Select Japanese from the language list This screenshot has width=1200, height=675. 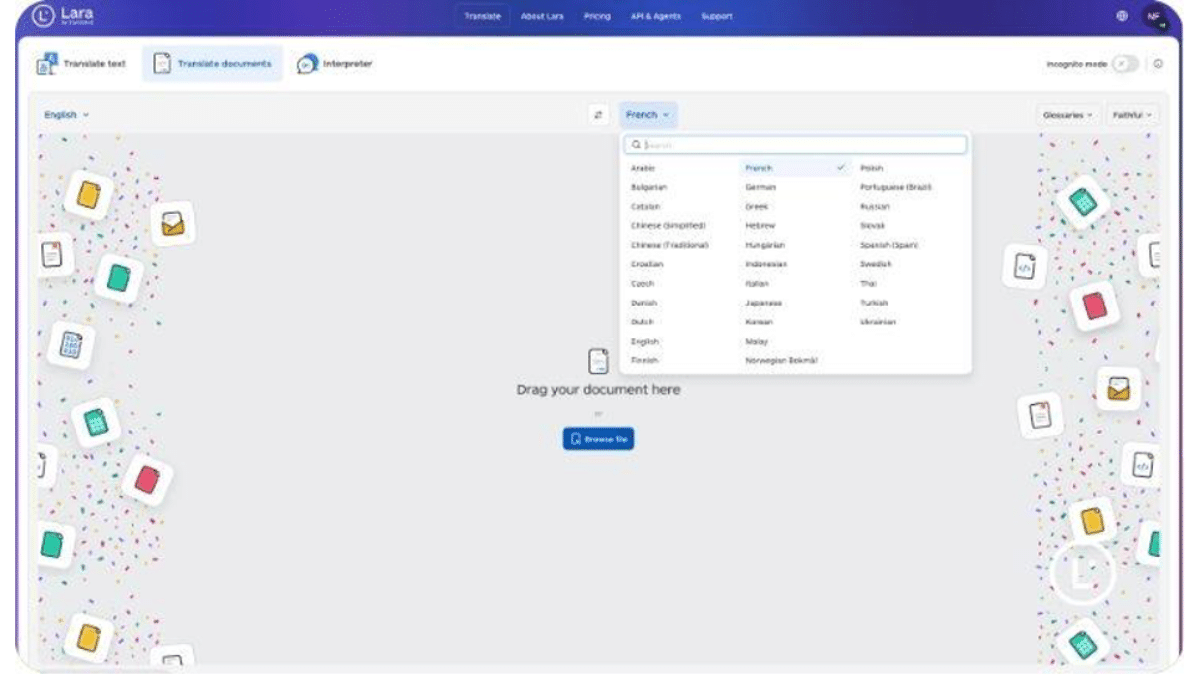763,303
